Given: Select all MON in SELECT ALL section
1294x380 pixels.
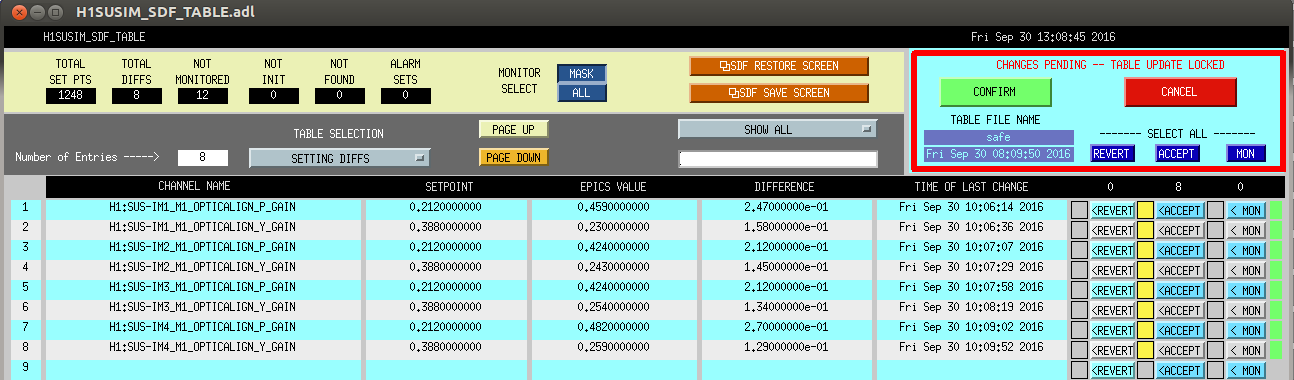Looking at the screenshot, I should click(1246, 154).
